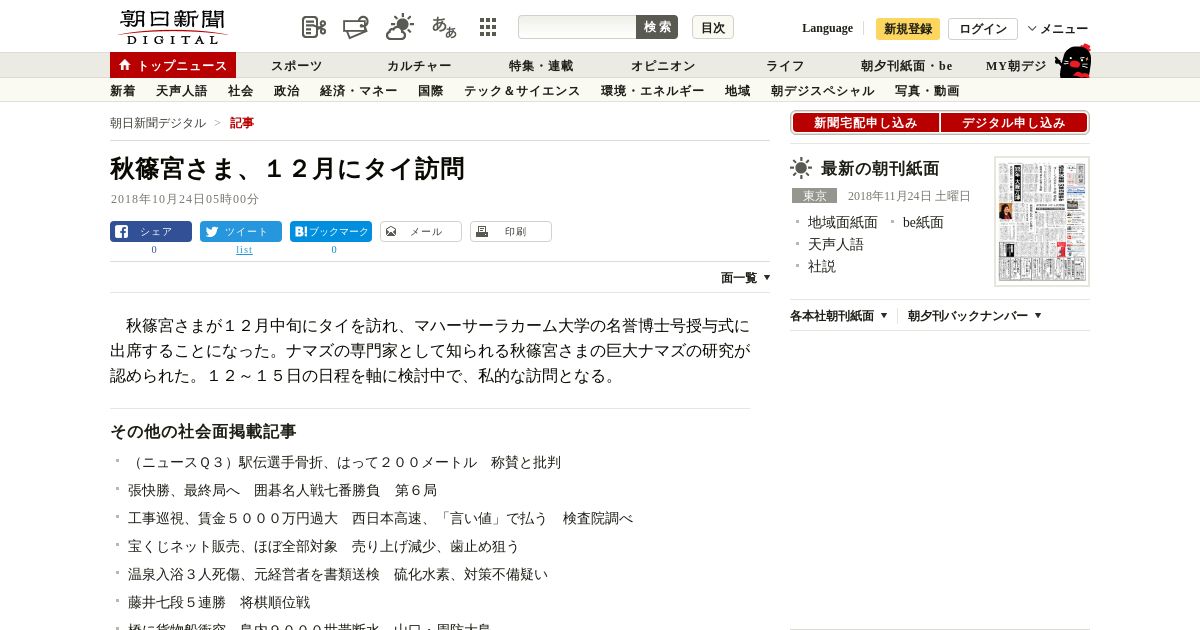
Task: Select 写真・動画 in sub navigation
Action: [927, 91]
